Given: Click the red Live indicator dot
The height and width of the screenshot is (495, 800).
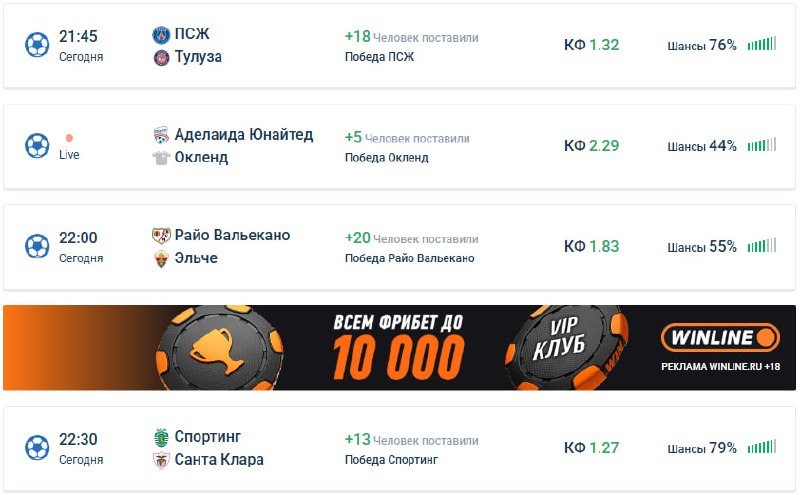Looking at the screenshot, I should [x=69, y=138].
